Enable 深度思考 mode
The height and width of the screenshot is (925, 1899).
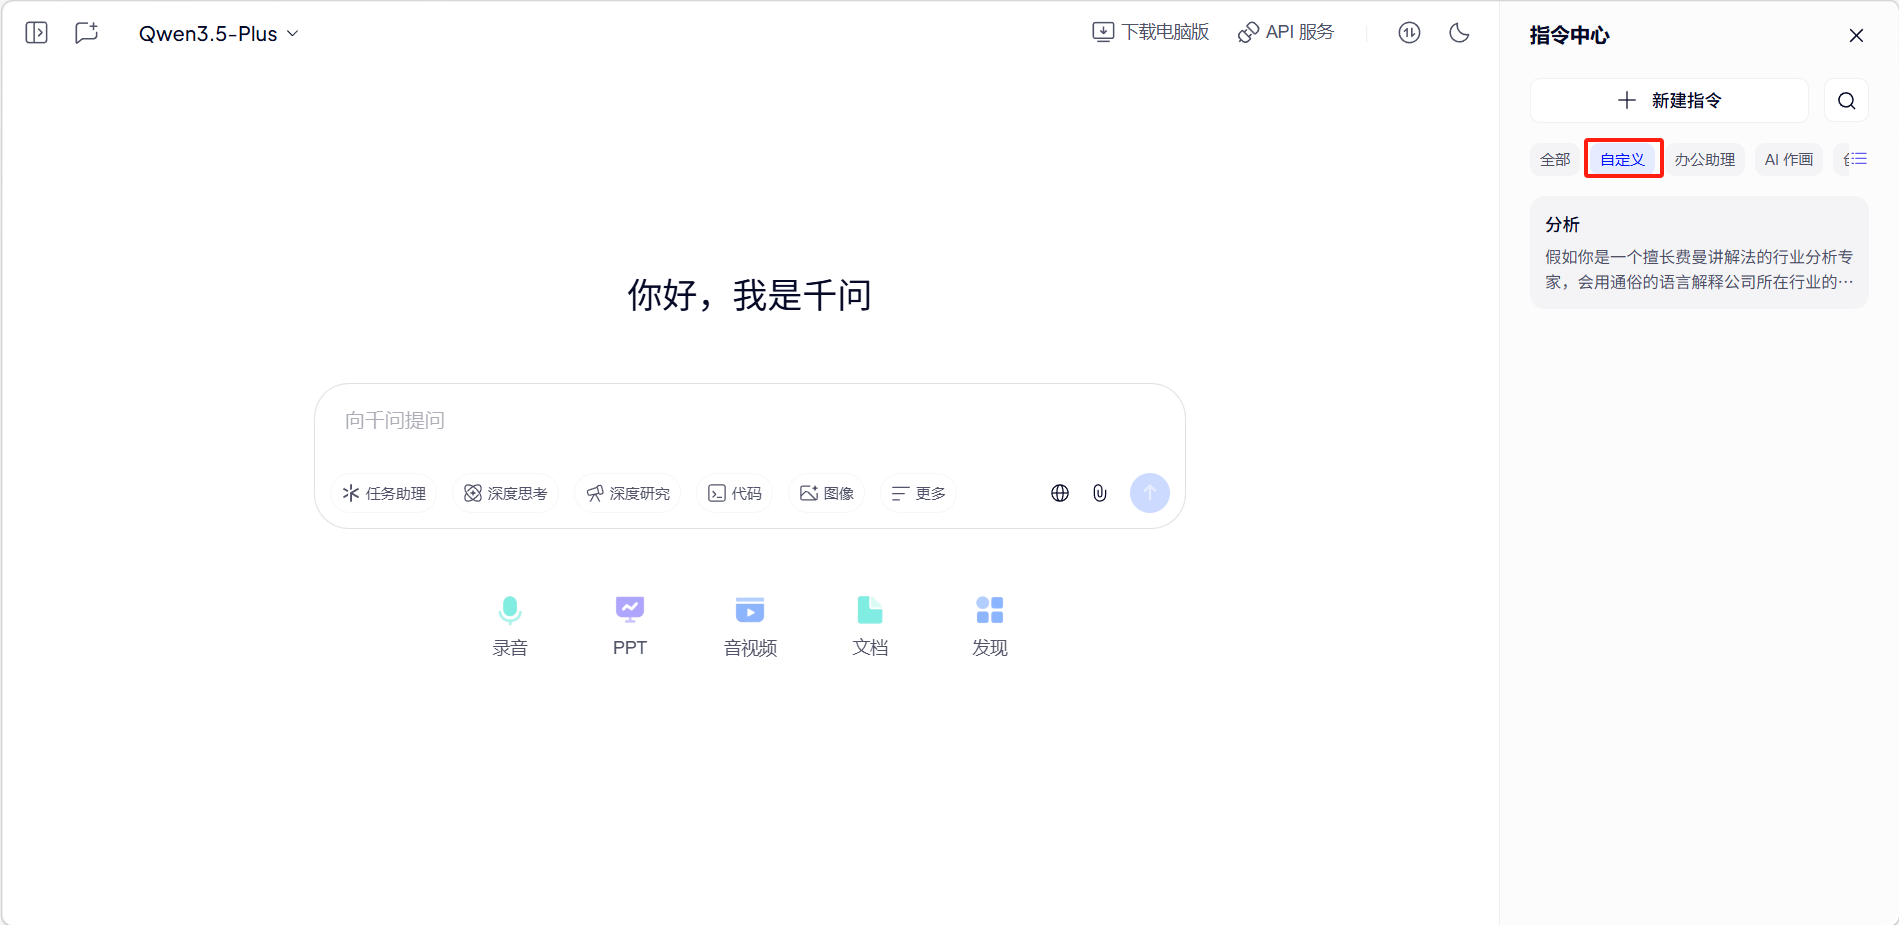pos(506,494)
